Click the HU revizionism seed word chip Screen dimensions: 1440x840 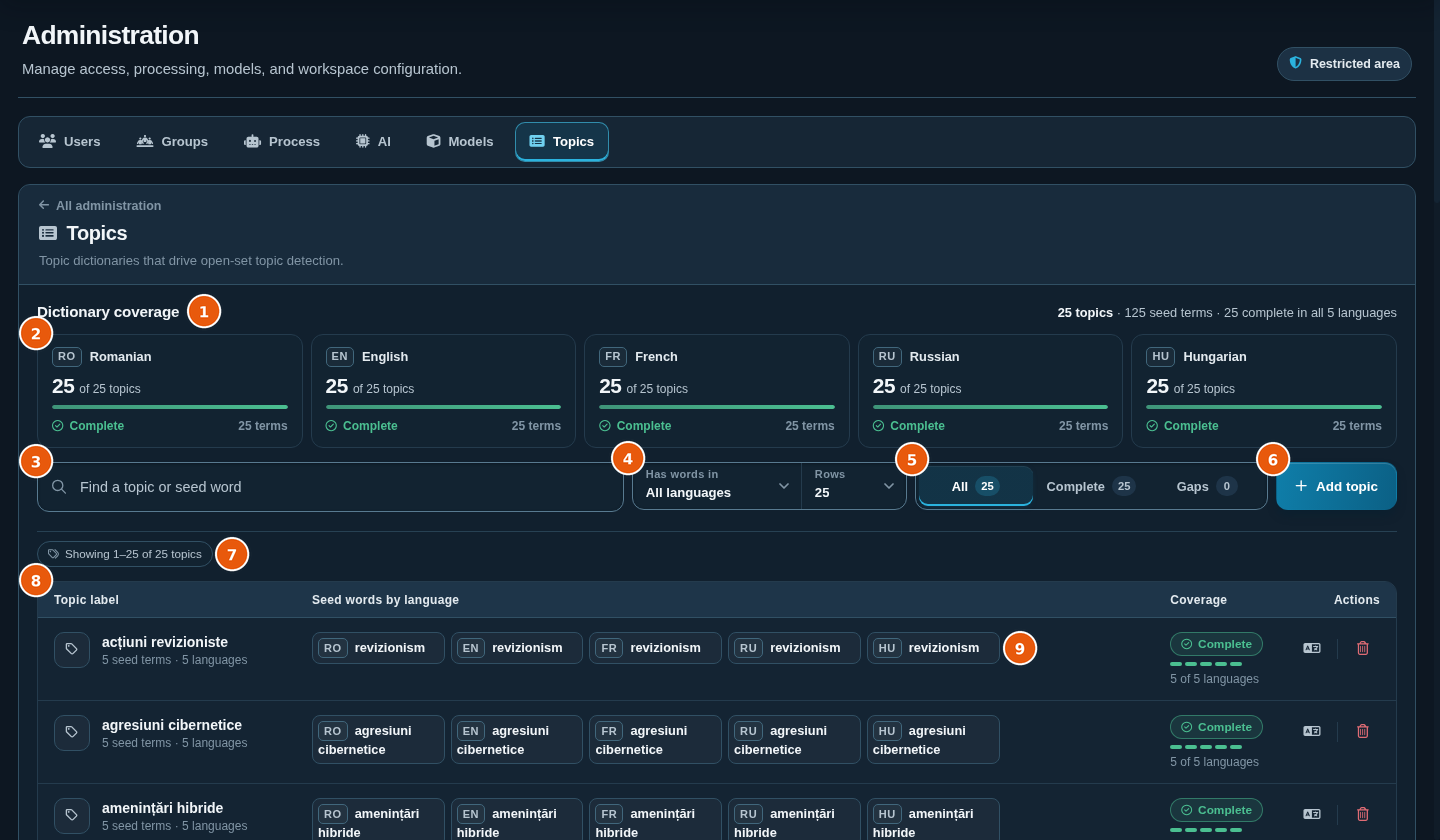[933, 648]
